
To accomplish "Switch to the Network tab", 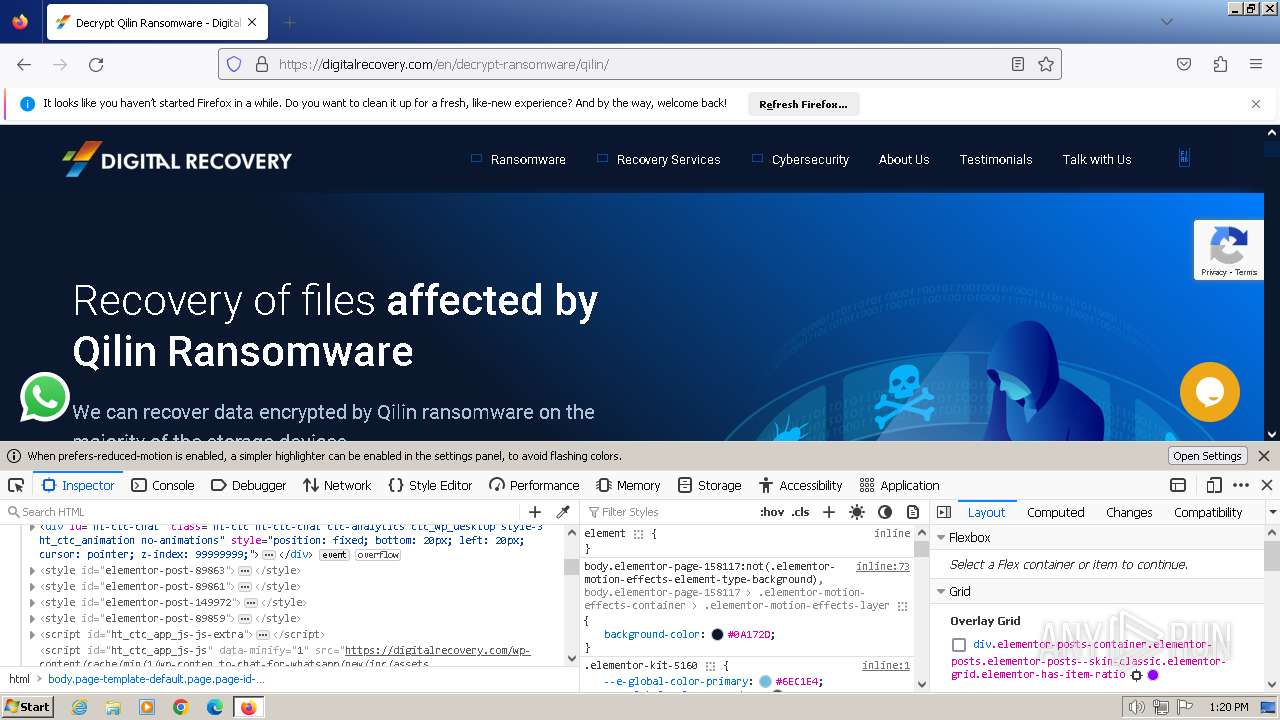I will click(336, 485).
